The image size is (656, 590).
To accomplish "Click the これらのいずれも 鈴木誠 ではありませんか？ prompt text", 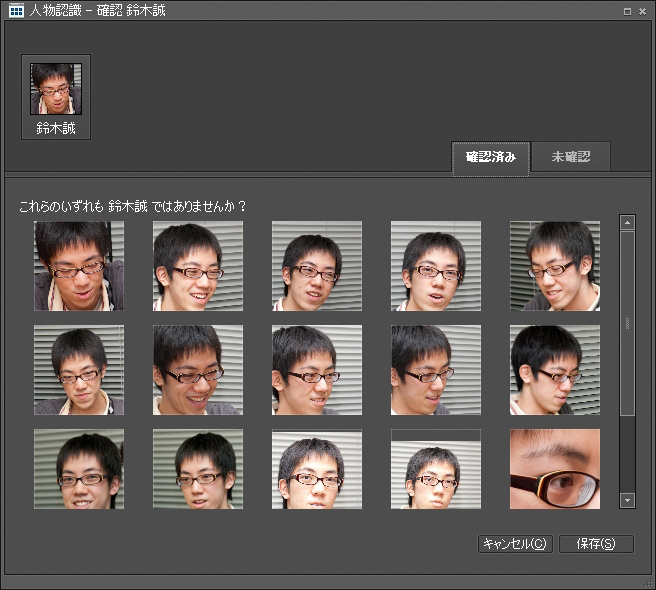I will pos(133,206).
